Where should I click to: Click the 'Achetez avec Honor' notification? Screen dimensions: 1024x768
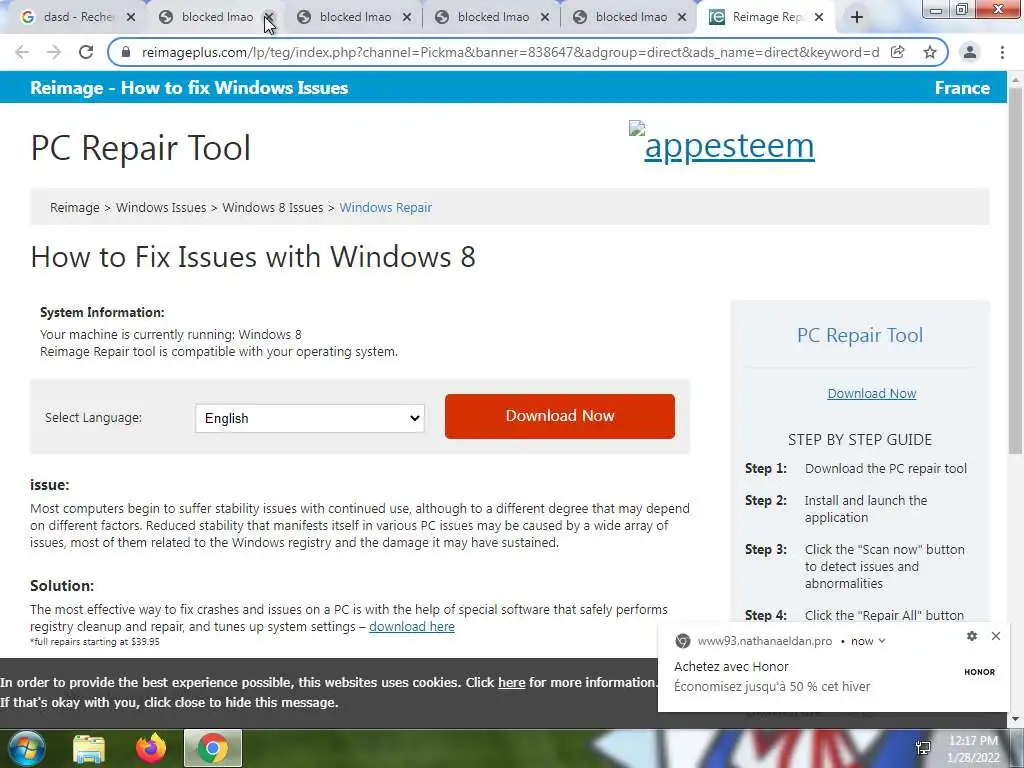pyautogui.click(x=731, y=666)
